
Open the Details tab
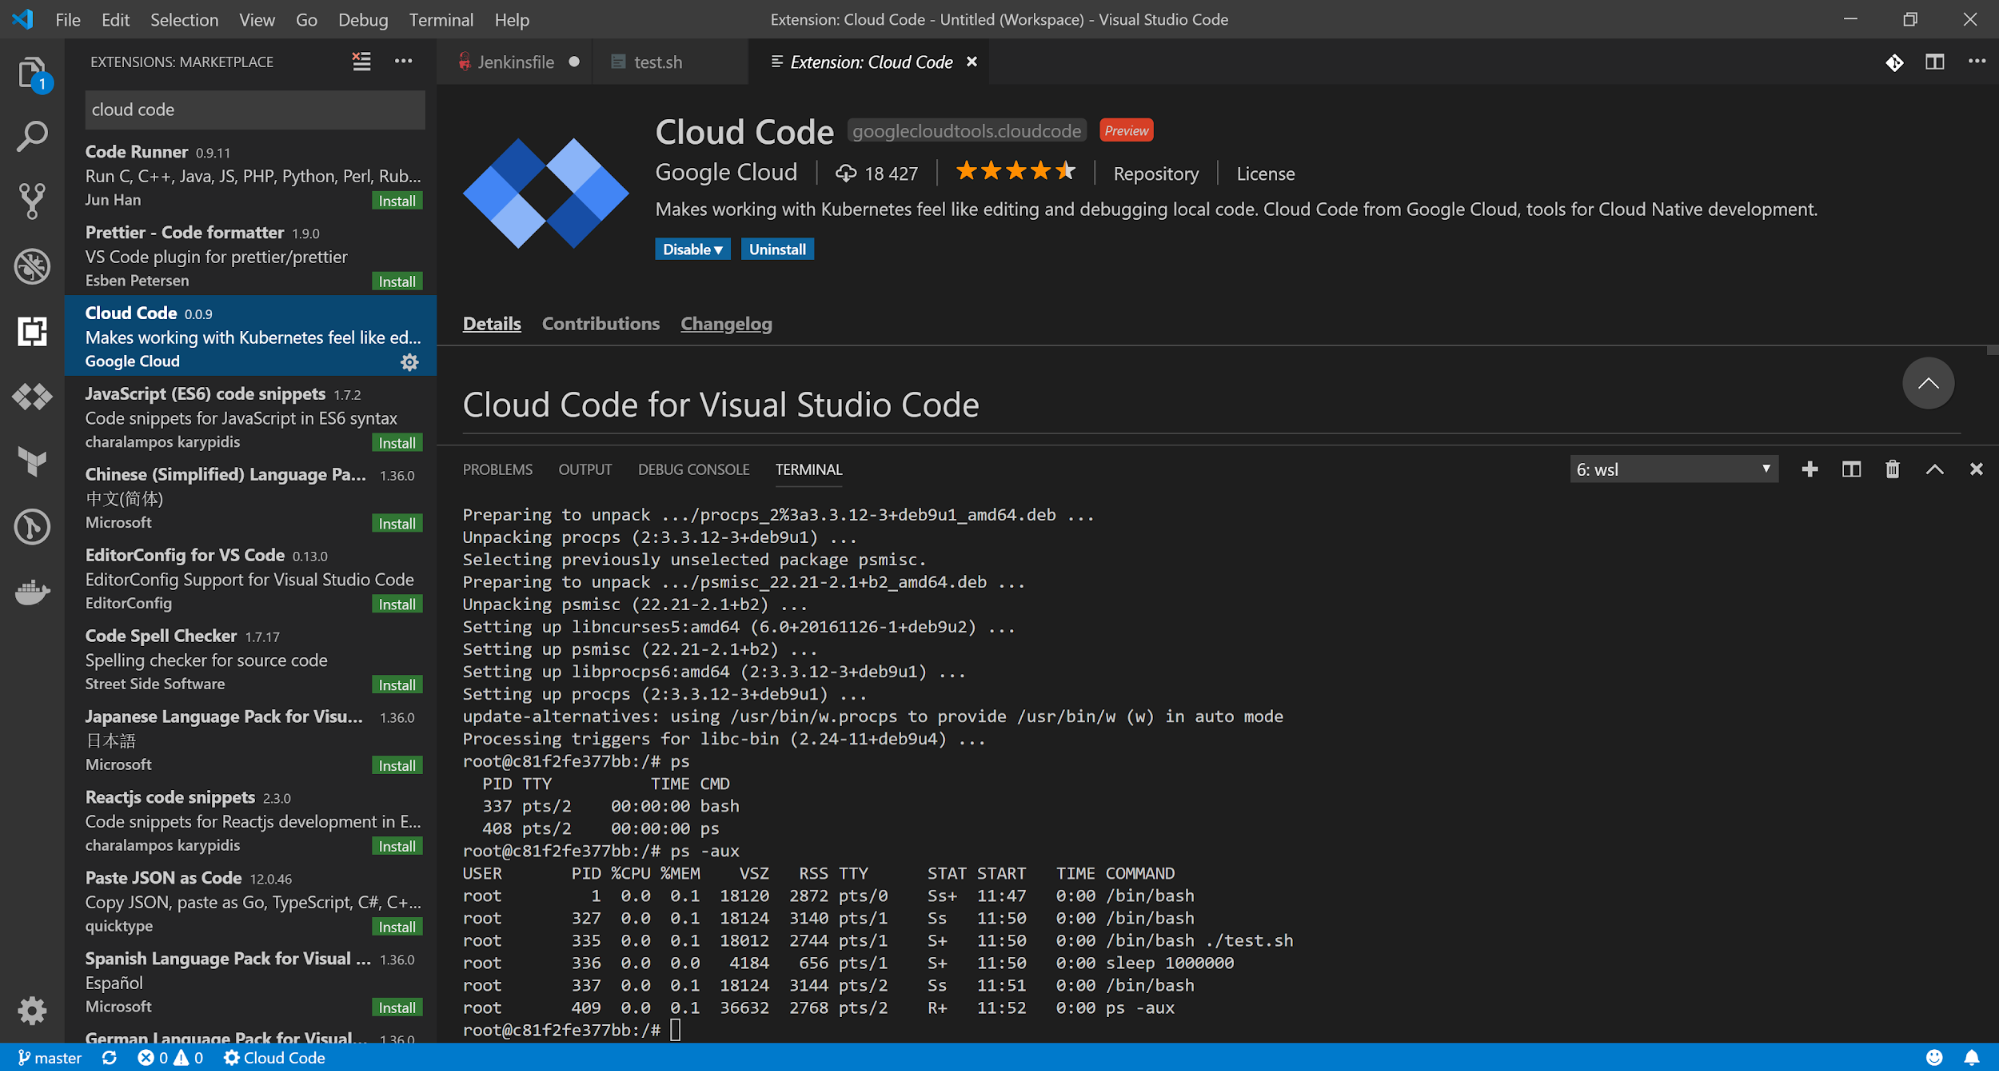(492, 323)
